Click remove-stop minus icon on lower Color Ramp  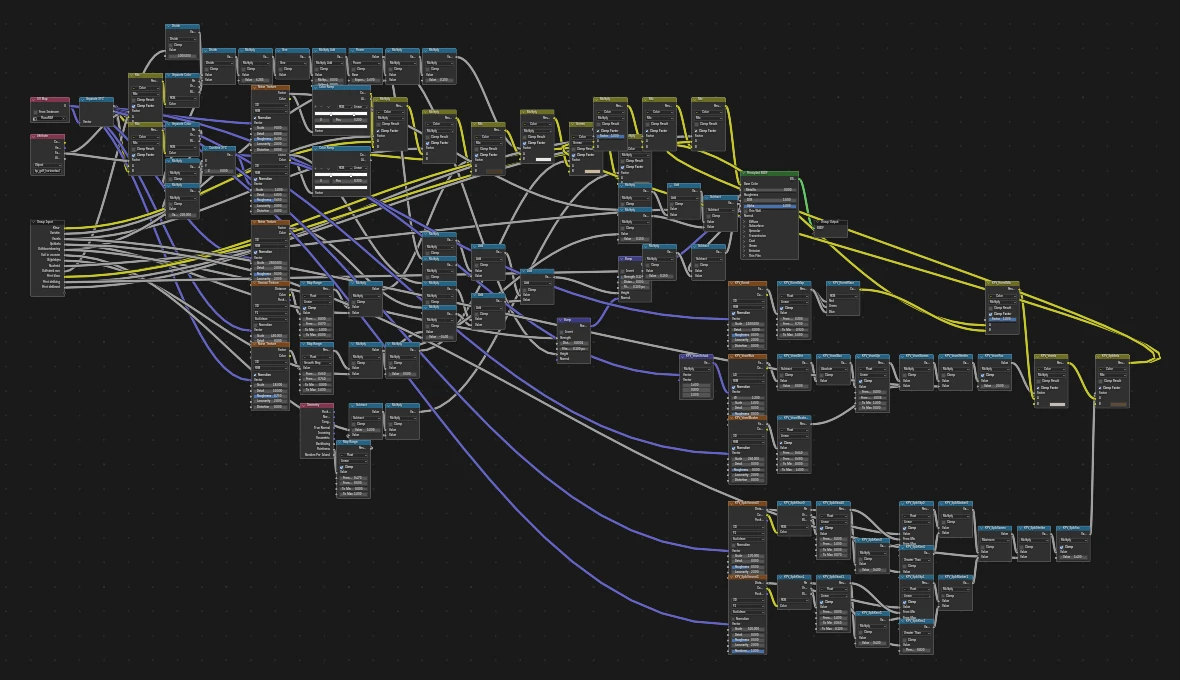(x=321, y=168)
